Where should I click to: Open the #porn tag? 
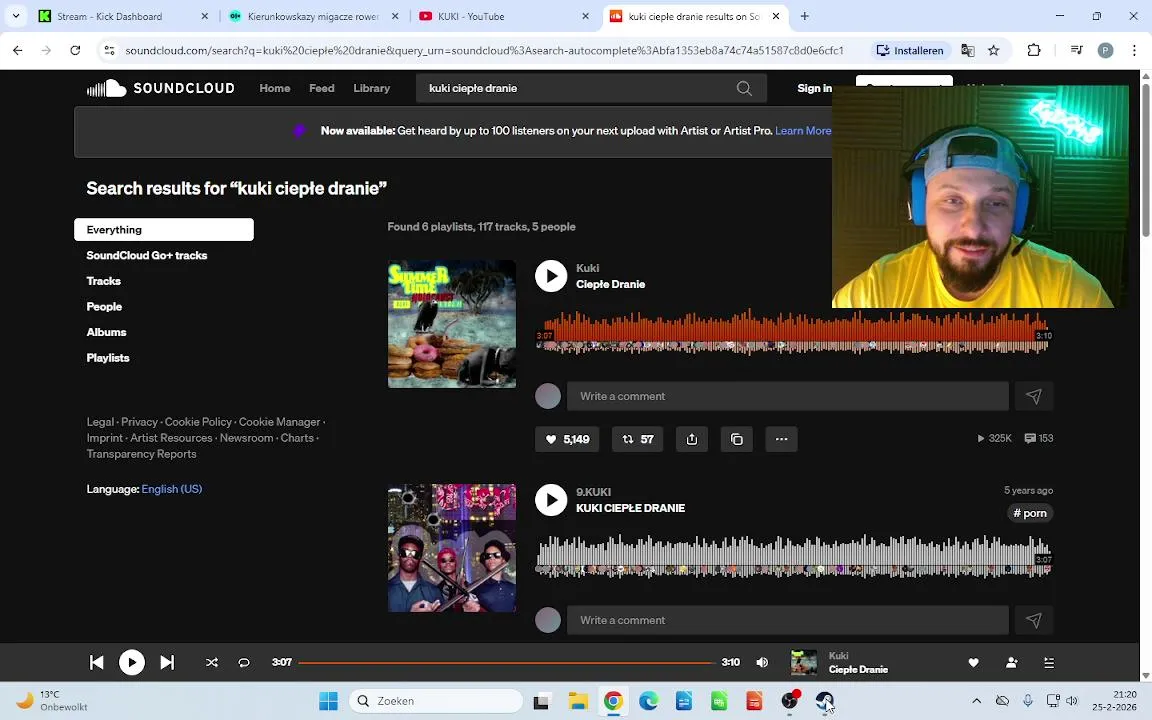[x=1030, y=514]
